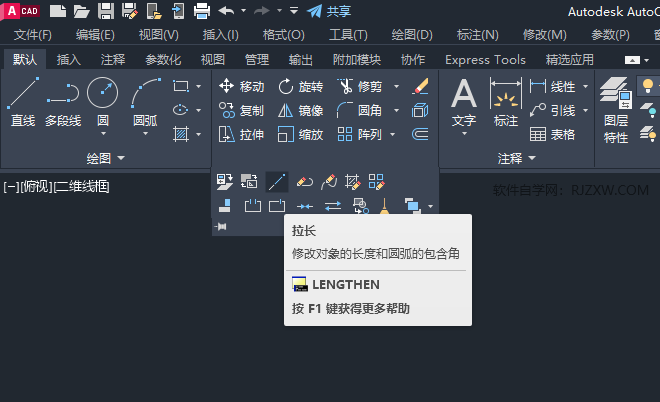Click the Edit Polyline icon
The height and width of the screenshot is (402, 660).
click(x=305, y=182)
